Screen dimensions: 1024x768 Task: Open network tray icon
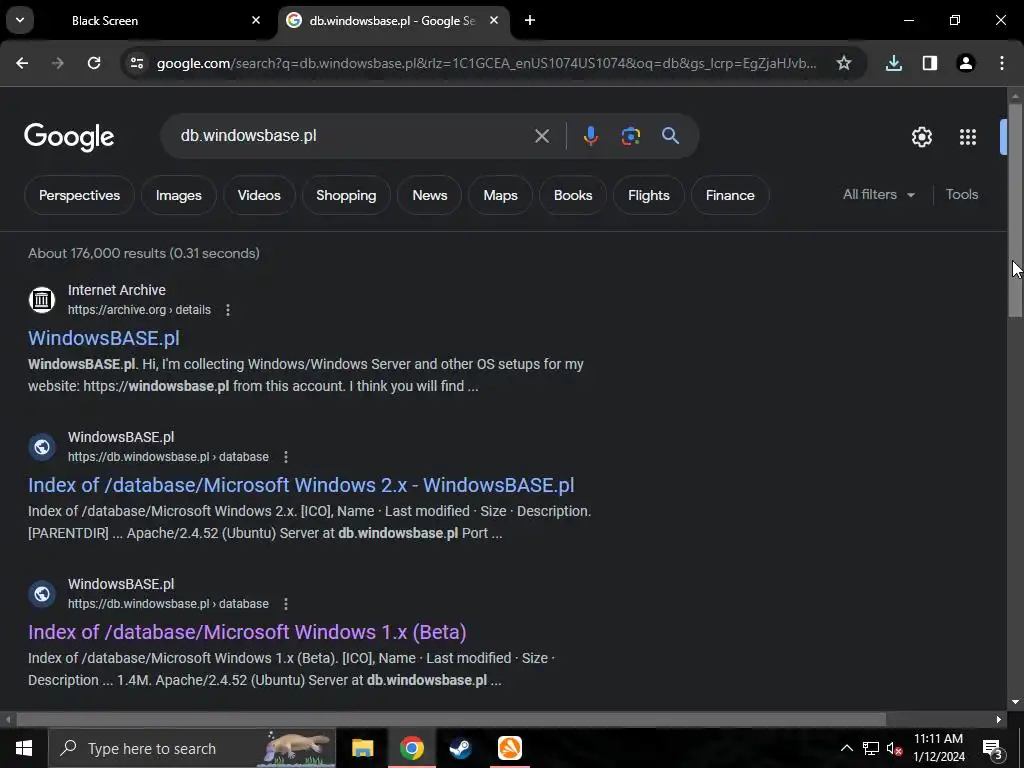(x=871, y=748)
